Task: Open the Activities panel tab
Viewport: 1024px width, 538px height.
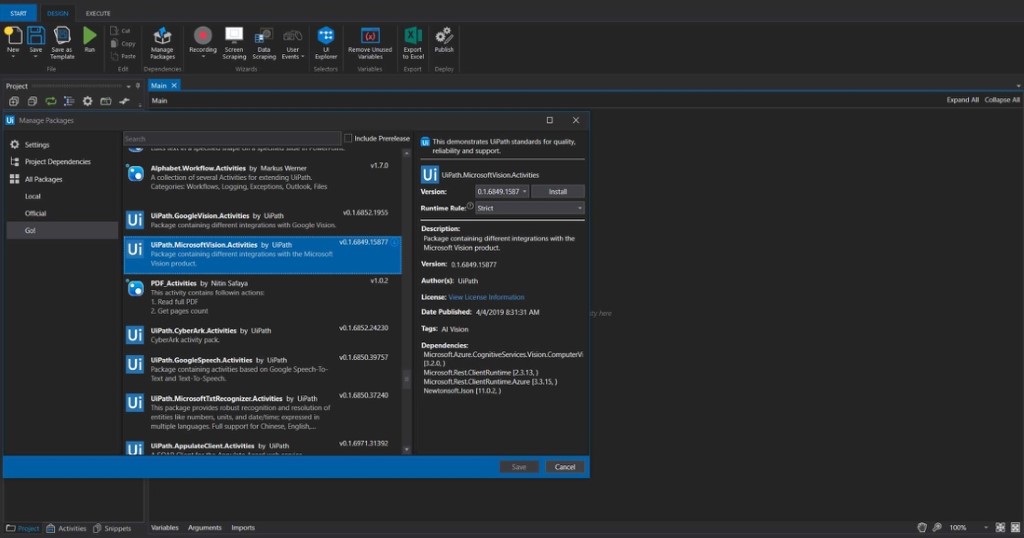Action: (66, 528)
